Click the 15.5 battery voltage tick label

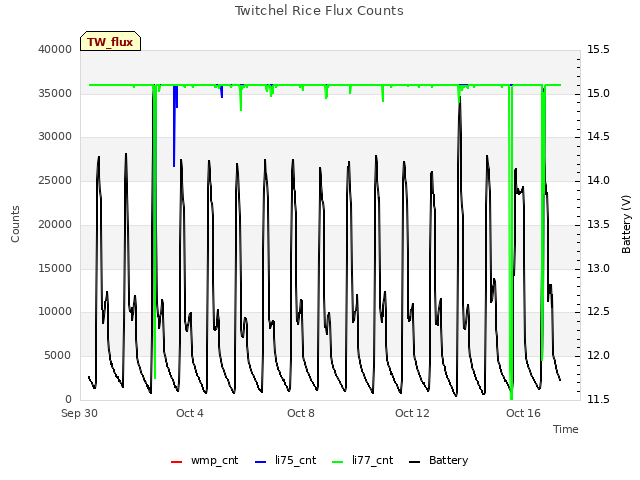598,49
